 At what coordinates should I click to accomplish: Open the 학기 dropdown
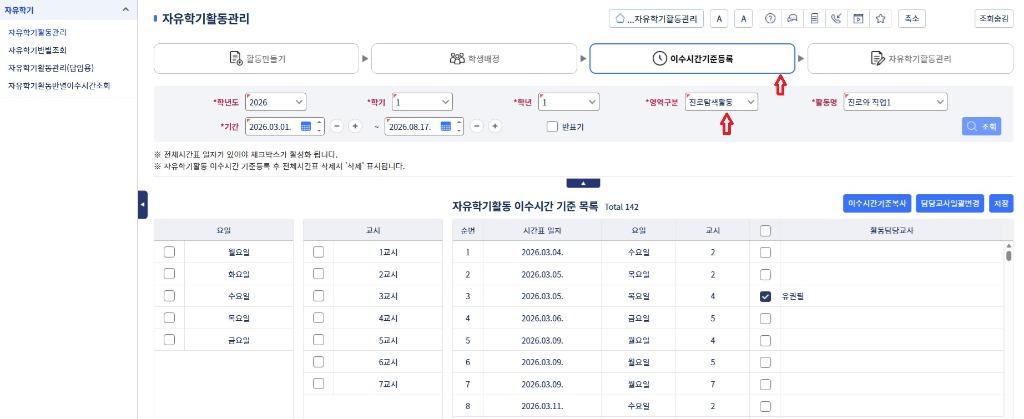pos(422,102)
